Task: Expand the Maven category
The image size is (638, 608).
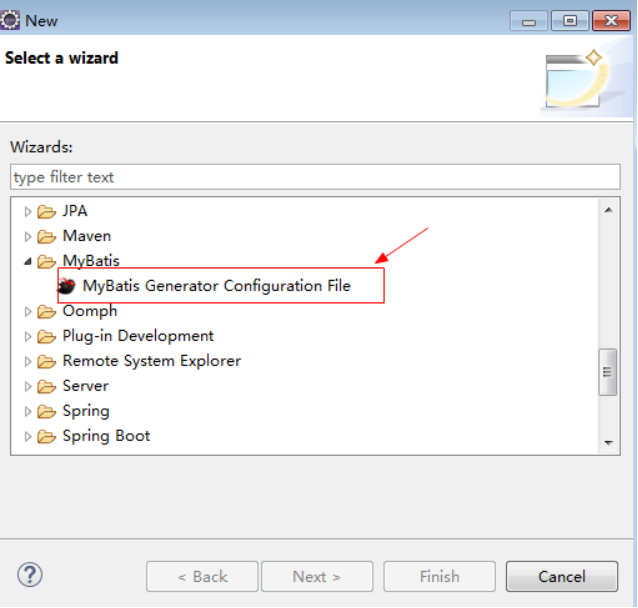Action: (27, 236)
